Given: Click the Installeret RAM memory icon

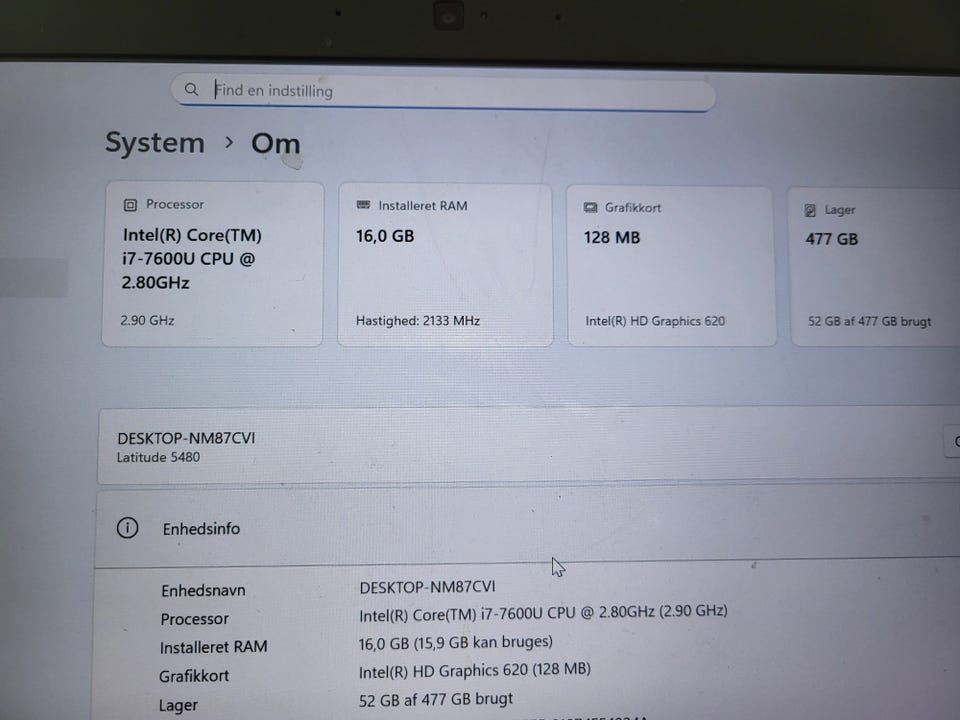Looking at the screenshot, I should [x=363, y=204].
